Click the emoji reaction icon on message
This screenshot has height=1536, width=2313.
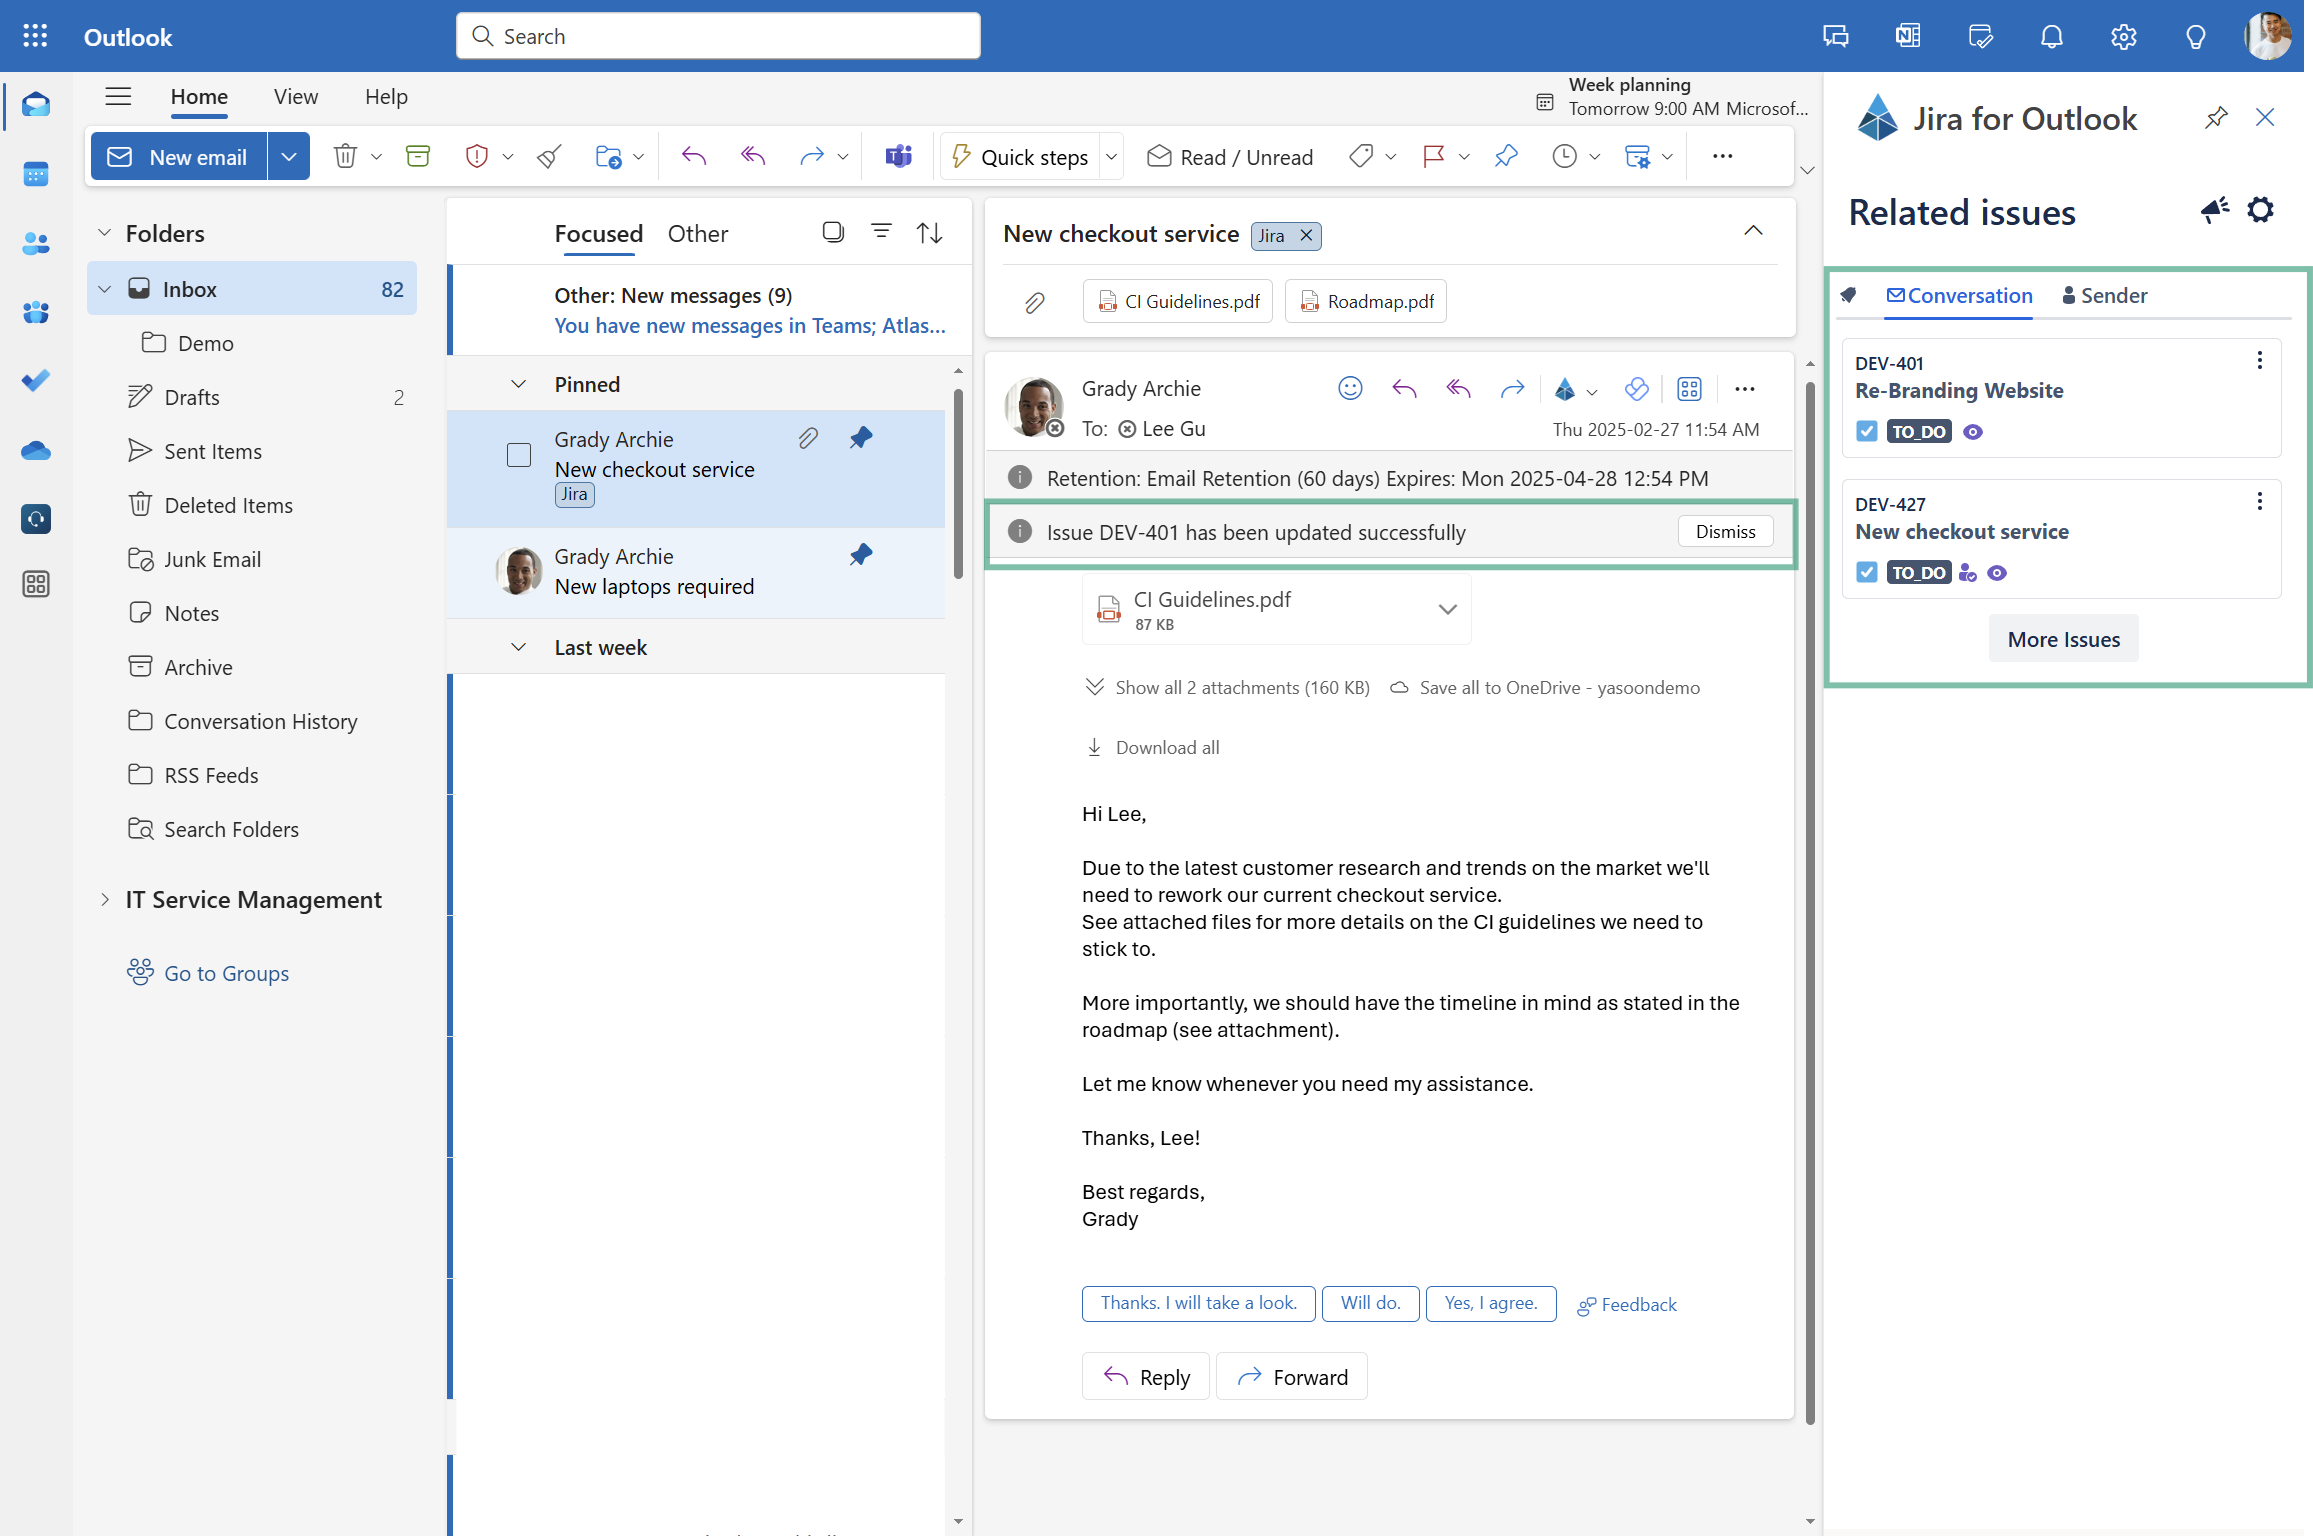click(x=1350, y=389)
